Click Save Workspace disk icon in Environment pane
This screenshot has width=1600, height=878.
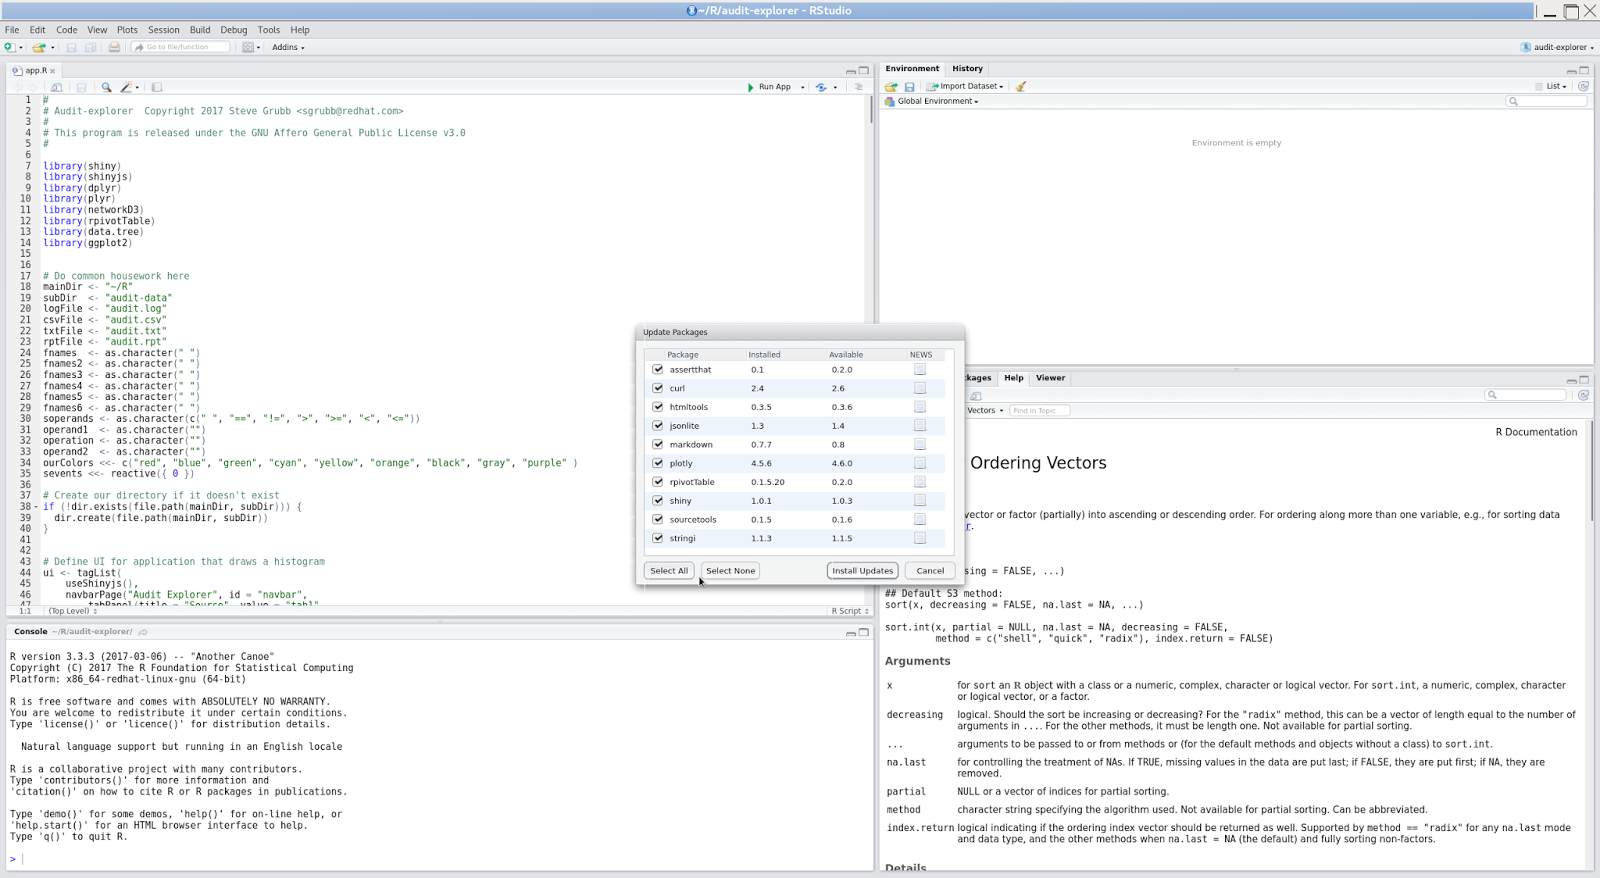[910, 87]
